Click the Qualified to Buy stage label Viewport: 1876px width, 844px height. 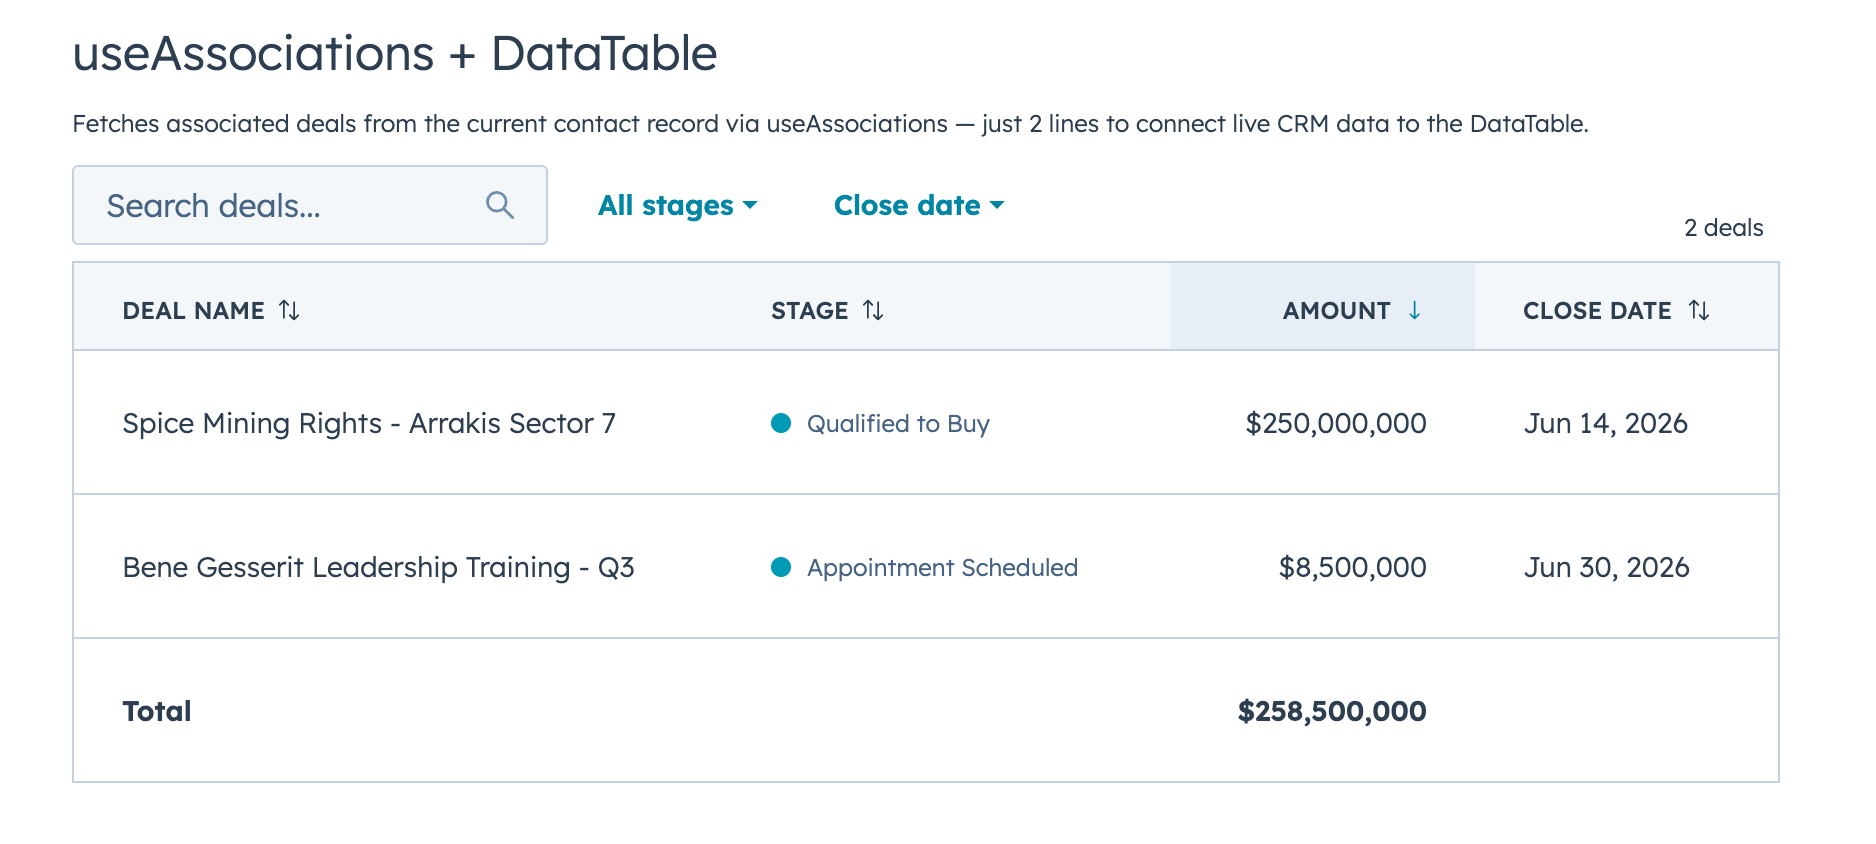[x=898, y=423]
